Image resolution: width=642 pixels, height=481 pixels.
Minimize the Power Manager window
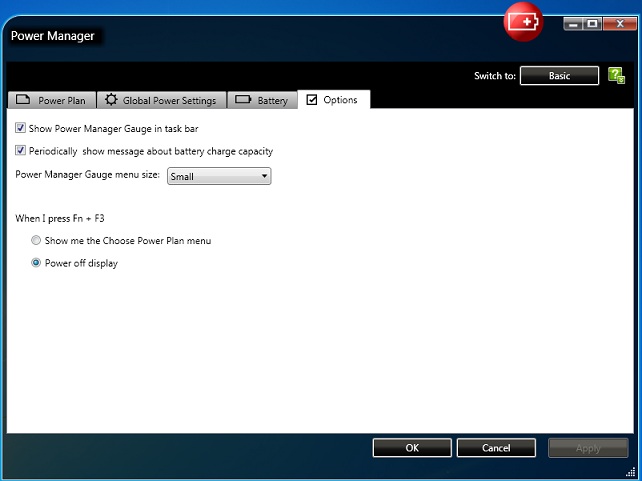tap(573, 24)
